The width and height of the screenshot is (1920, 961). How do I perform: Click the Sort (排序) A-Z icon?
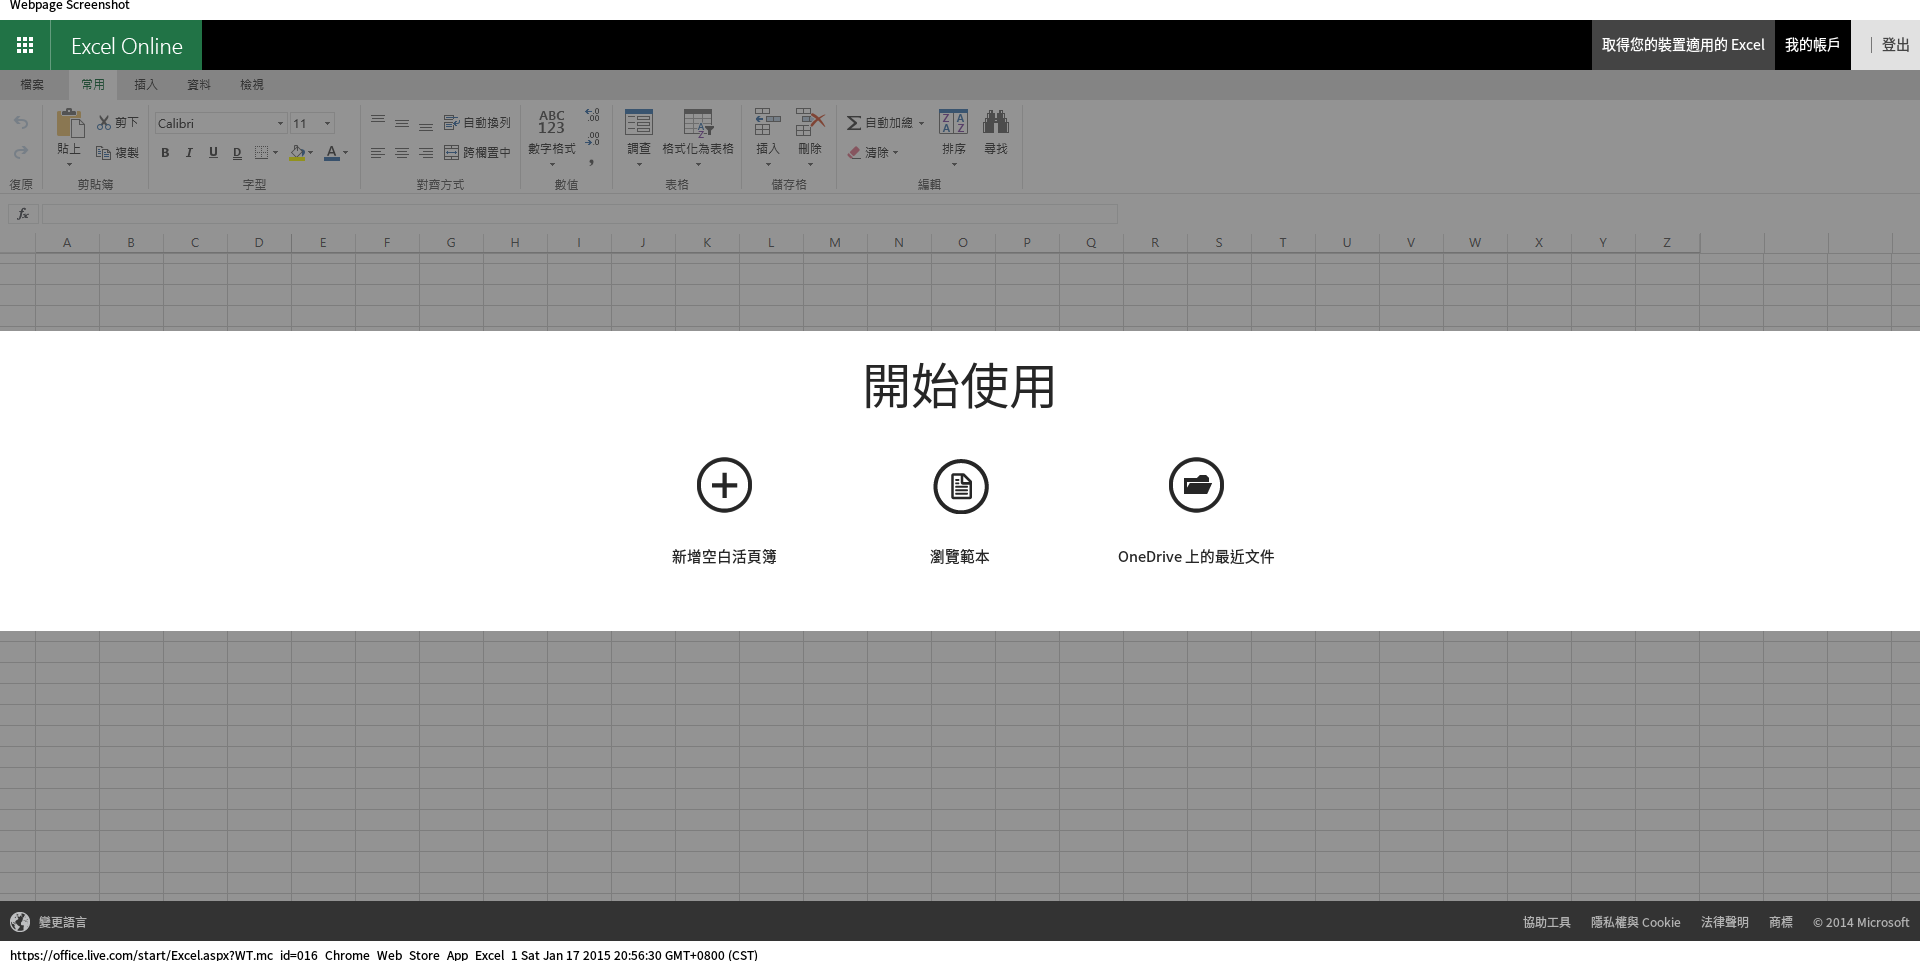(953, 122)
